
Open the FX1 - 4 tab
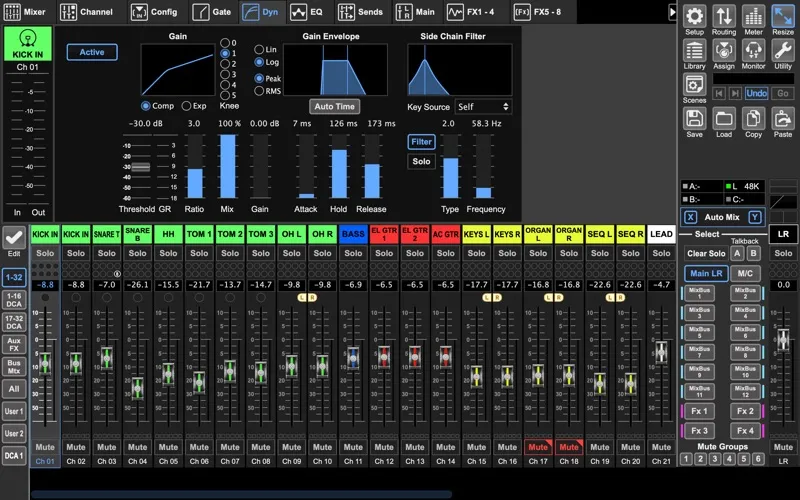click(471, 12)
